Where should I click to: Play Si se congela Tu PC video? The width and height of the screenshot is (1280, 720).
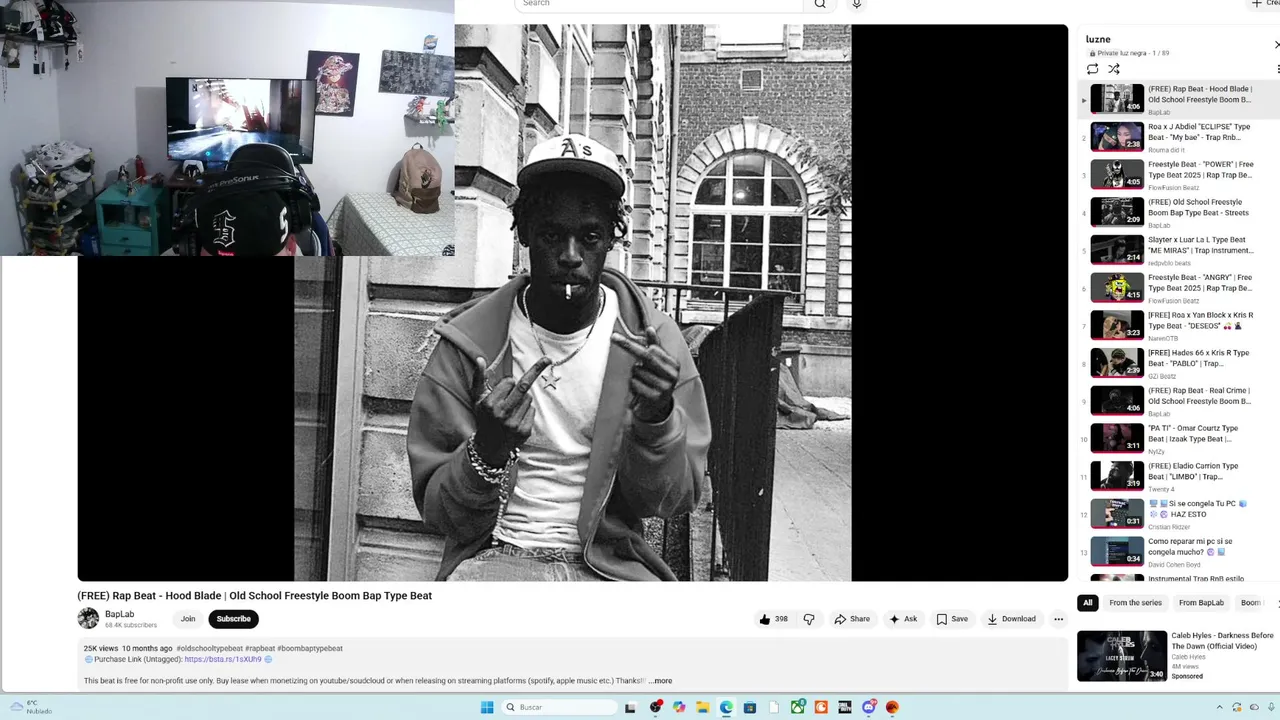tap(1178, 514)
